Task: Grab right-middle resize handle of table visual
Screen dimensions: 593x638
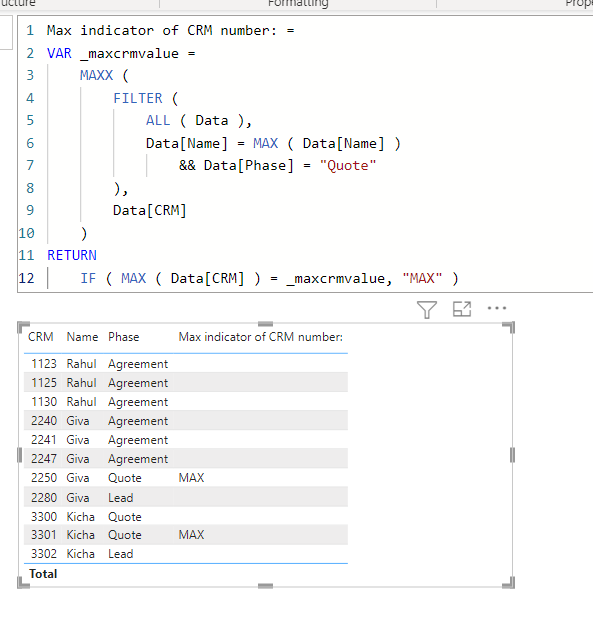Action: coord(512,455)
